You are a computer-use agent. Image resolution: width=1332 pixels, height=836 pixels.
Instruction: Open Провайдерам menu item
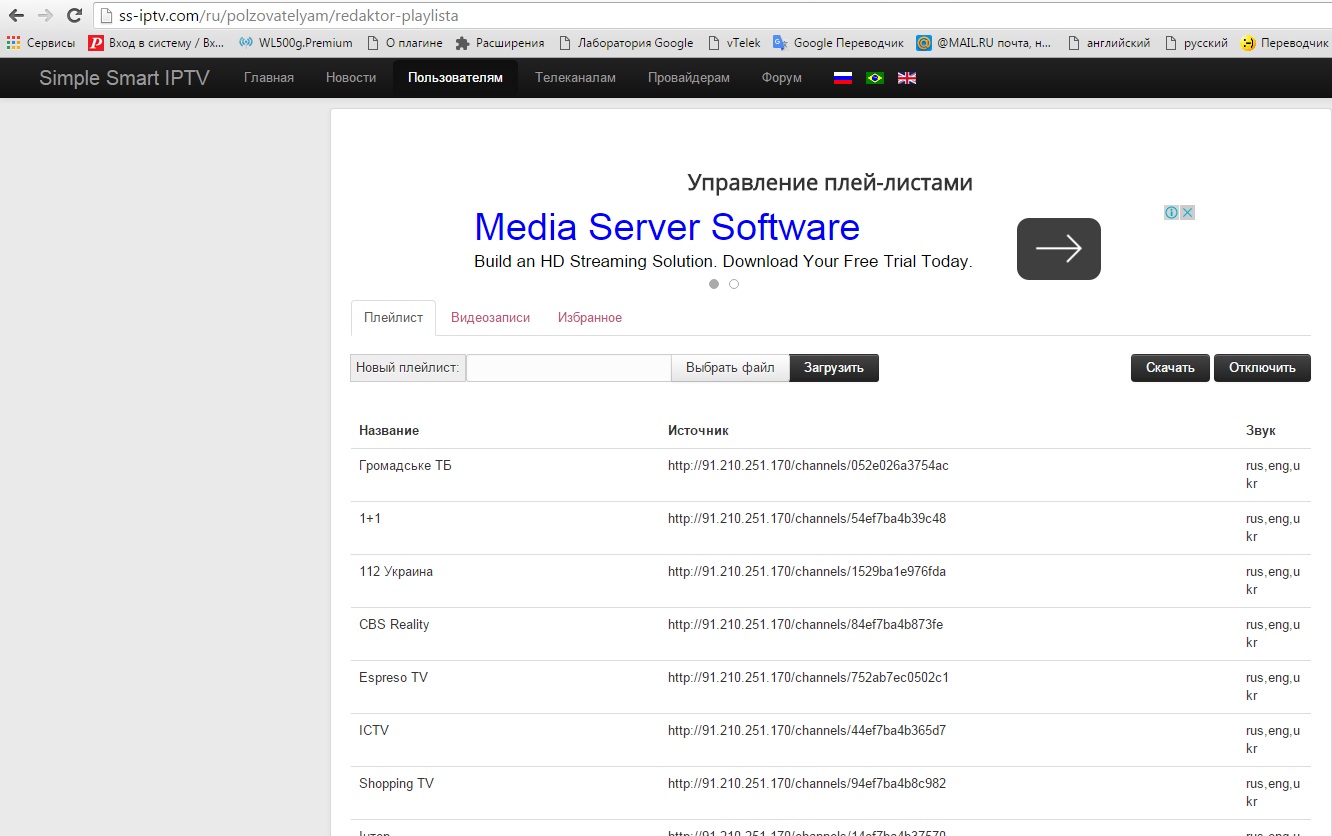(689, 78)
